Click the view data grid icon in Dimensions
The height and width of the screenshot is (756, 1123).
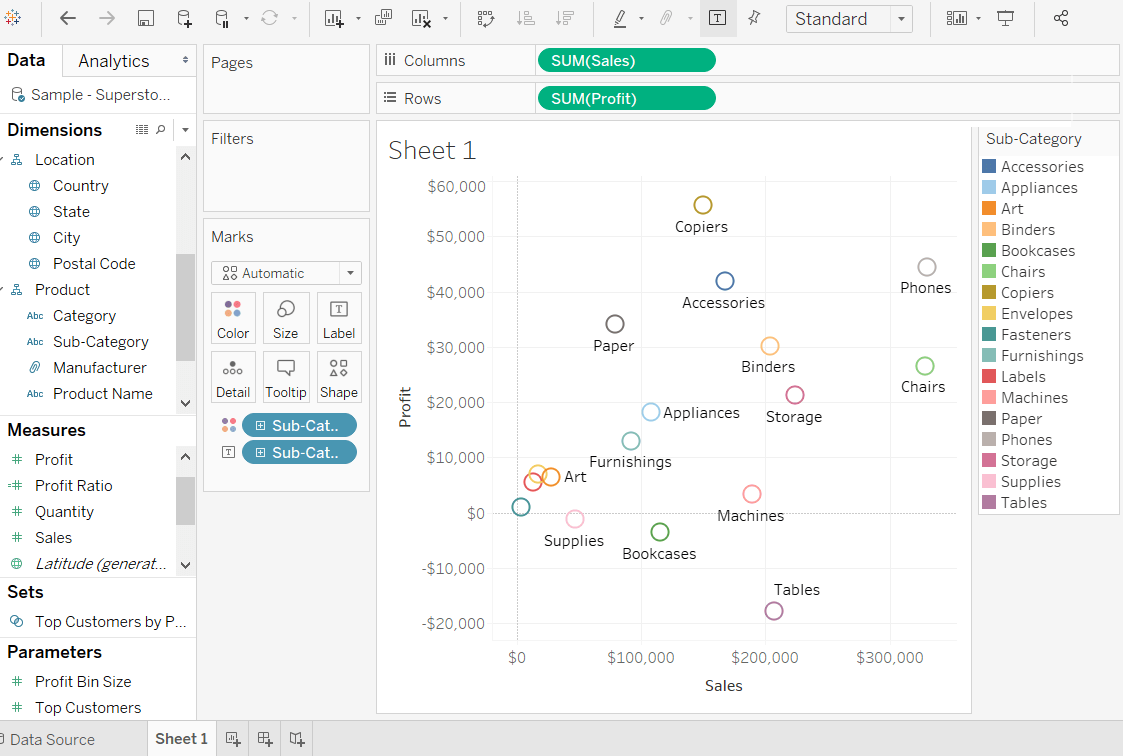pyautogui.click(x=142, y=130)
